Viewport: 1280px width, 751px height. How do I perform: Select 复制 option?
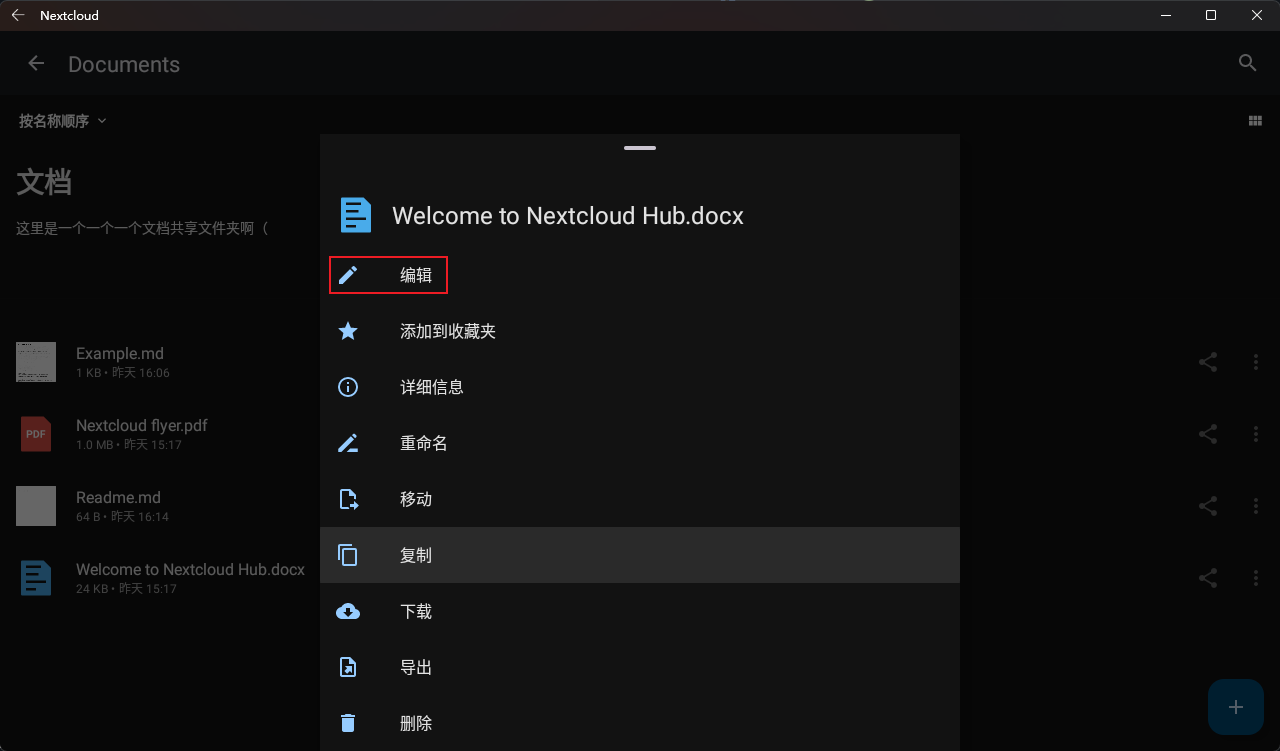click(640, 555)
